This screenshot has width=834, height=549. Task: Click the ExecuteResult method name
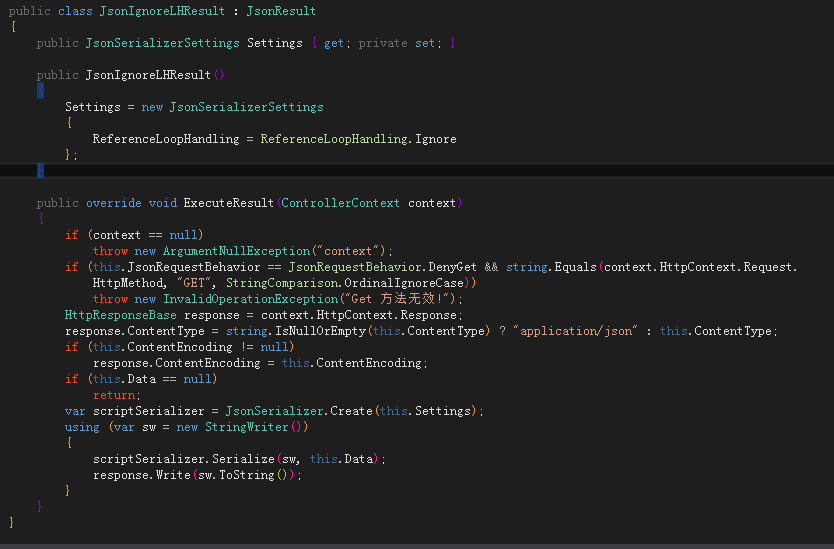229,203
